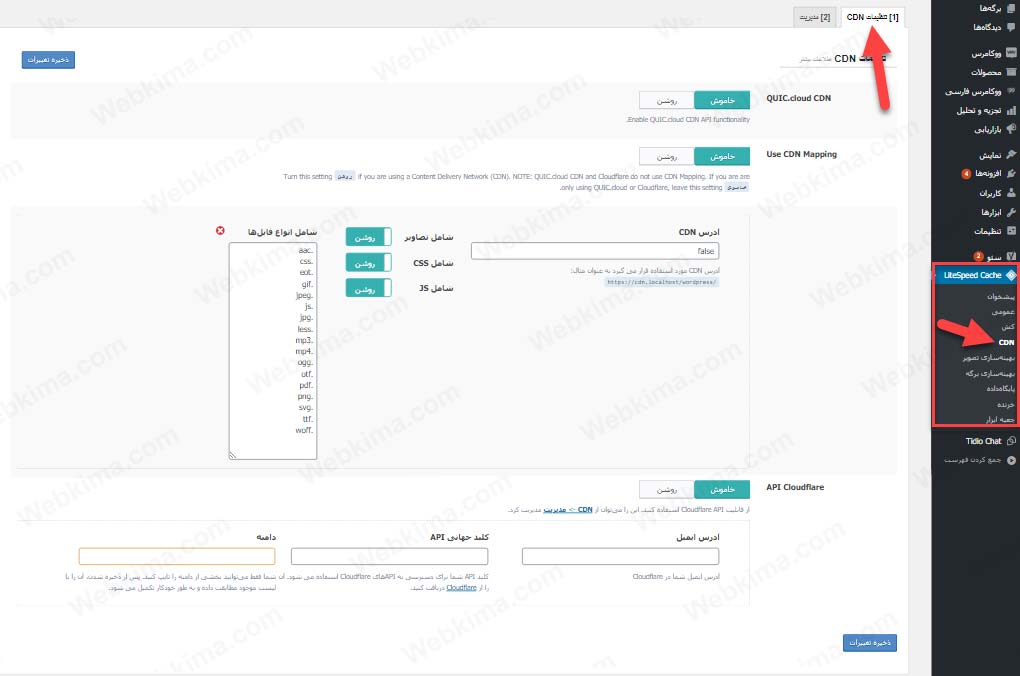Open the Tidio Chat sidebar icon
Viewport: 1020px width, 676px height.
[x=1011, y=441]
